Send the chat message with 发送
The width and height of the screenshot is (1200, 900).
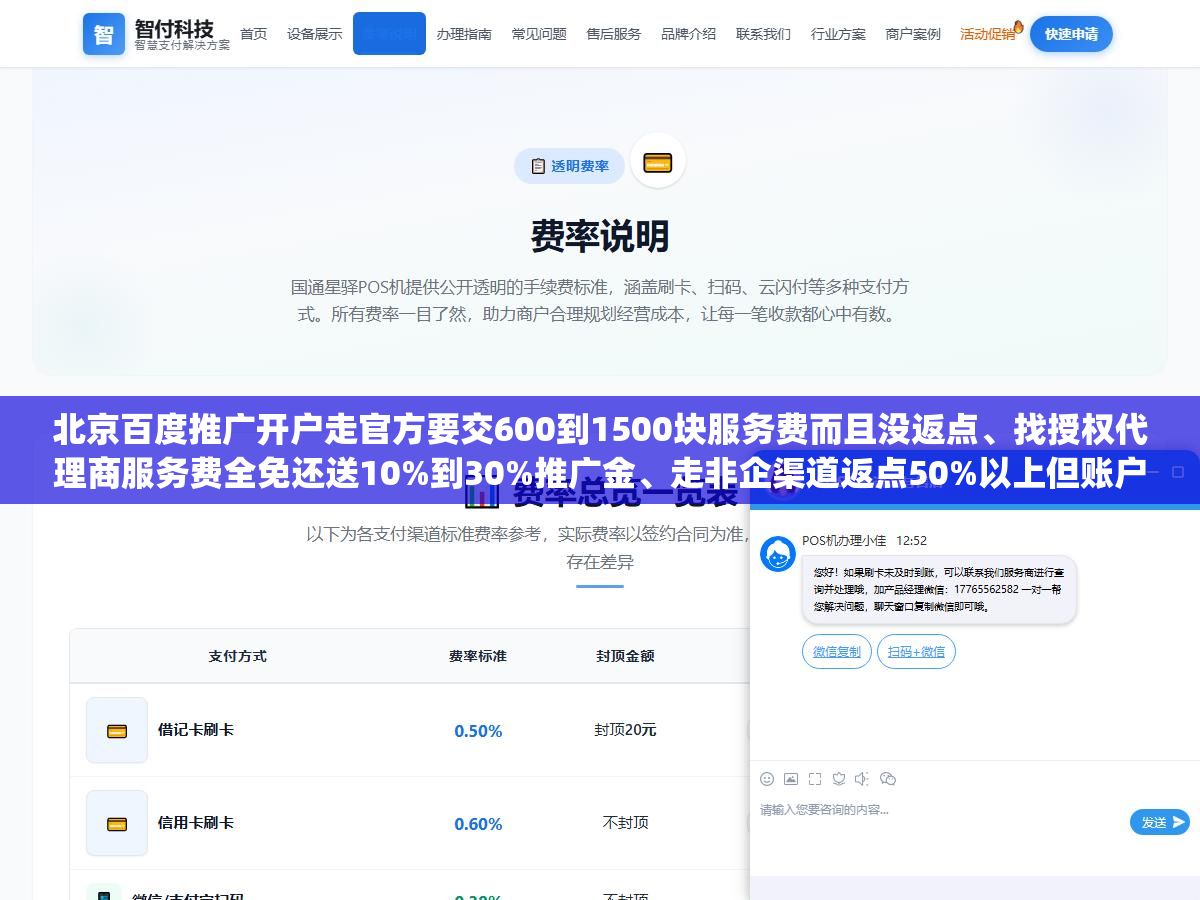[x=1160, y=822]
